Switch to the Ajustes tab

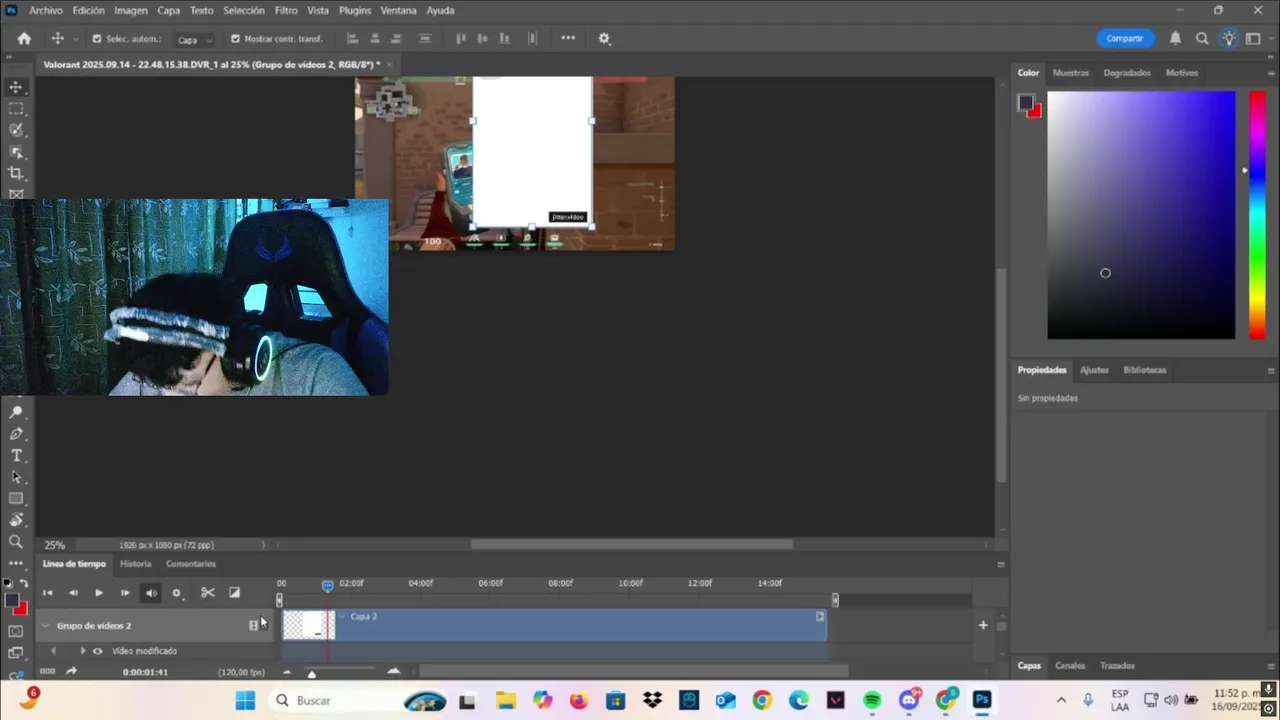(x=1094, y=370)
